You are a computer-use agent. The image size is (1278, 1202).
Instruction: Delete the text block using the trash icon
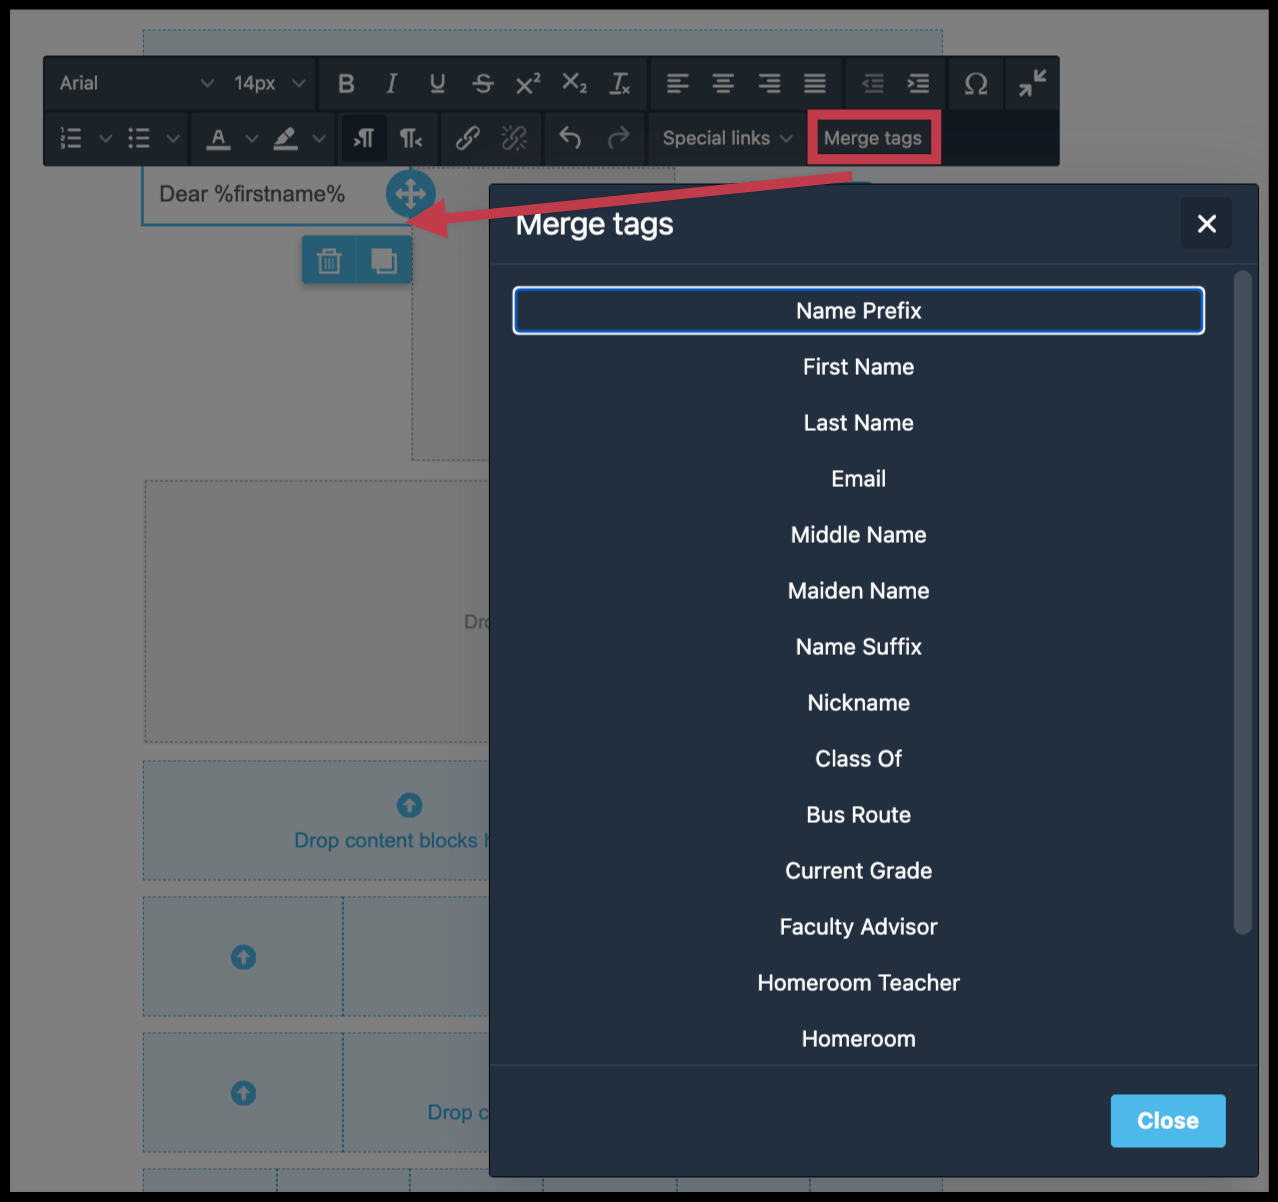click(329, 259)
